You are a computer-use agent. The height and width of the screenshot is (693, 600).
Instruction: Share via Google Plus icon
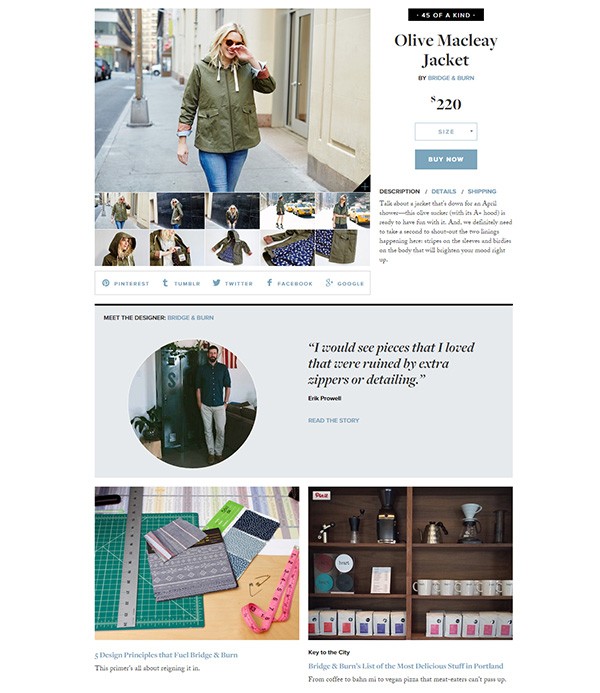pos(345,283)
